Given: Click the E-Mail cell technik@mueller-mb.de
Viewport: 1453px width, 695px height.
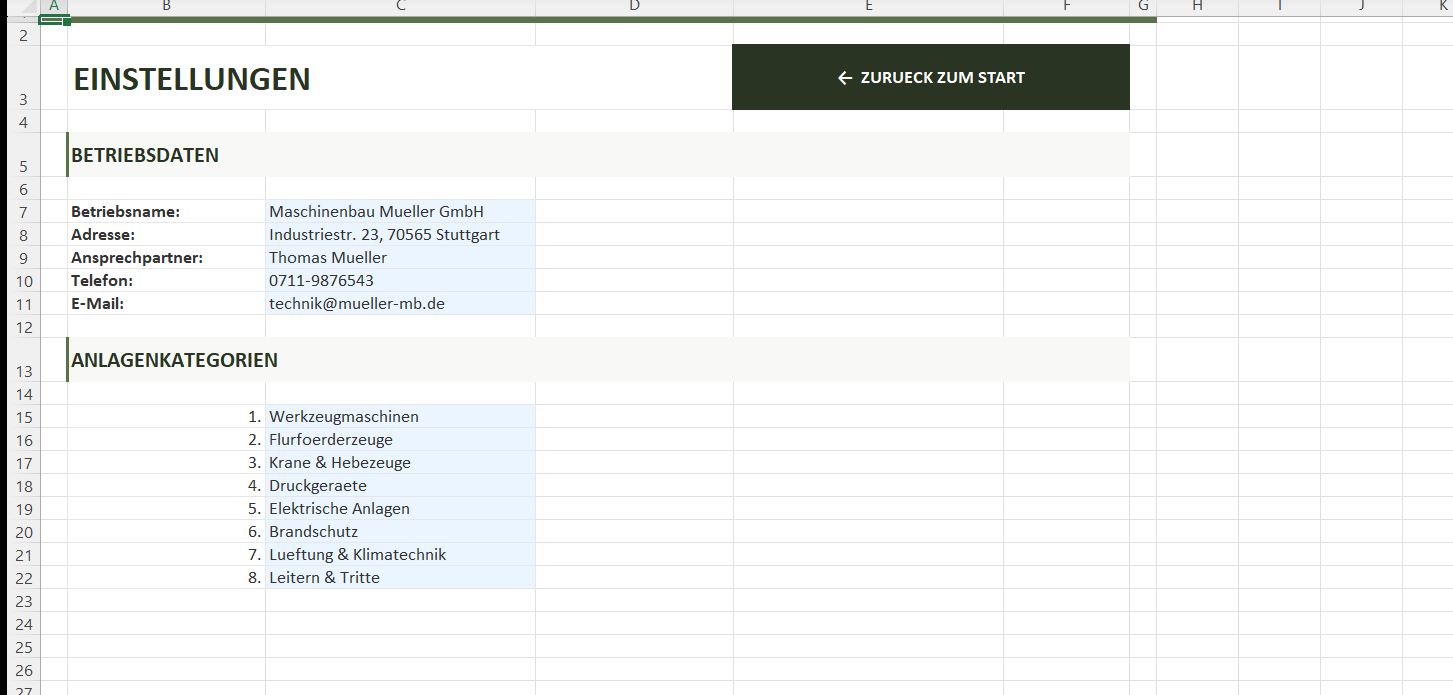Looking at the screenshot, I should click(x=400, y=303).
